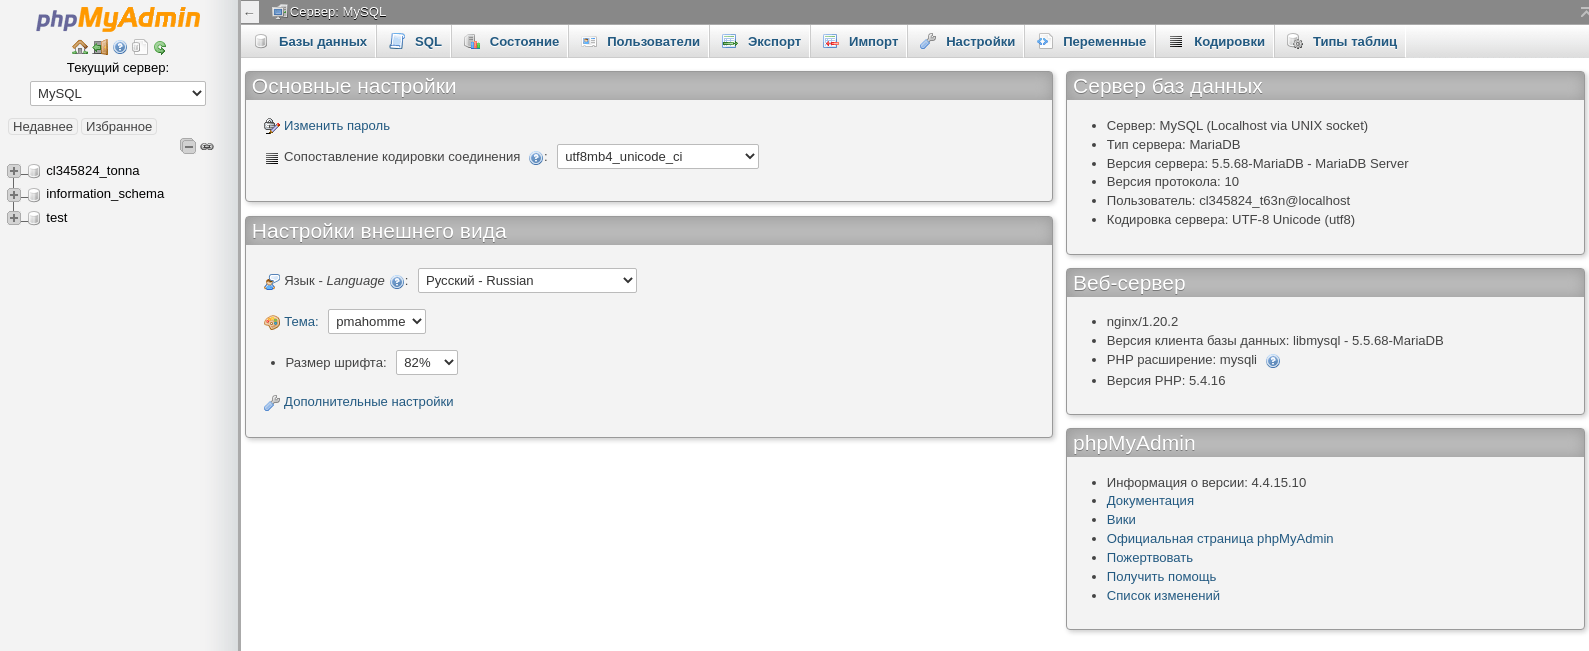Click the text Версия протокола: 10

point(1172,182)
